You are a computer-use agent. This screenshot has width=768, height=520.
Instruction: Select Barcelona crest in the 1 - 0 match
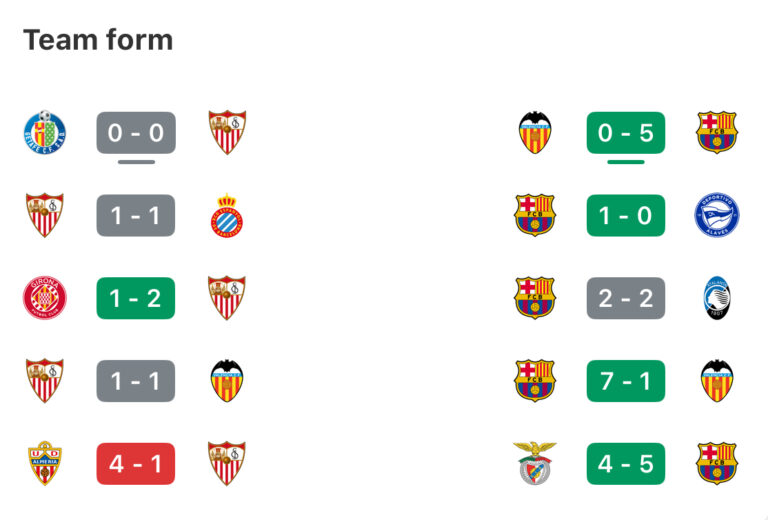coord(535,215)
